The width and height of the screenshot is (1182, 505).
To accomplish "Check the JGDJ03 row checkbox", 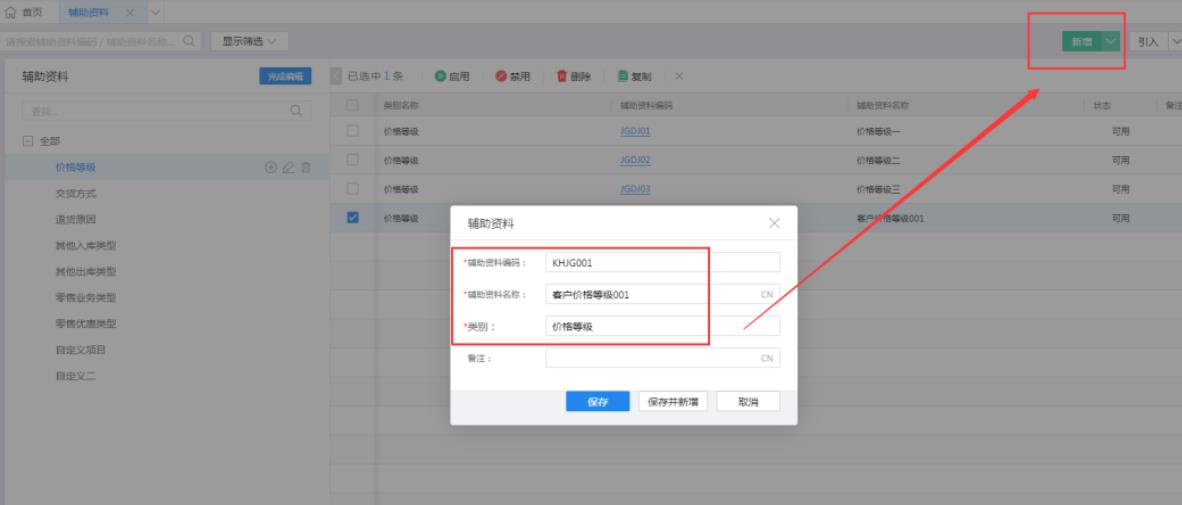I will pyautogui.click(x=352, y=188).
